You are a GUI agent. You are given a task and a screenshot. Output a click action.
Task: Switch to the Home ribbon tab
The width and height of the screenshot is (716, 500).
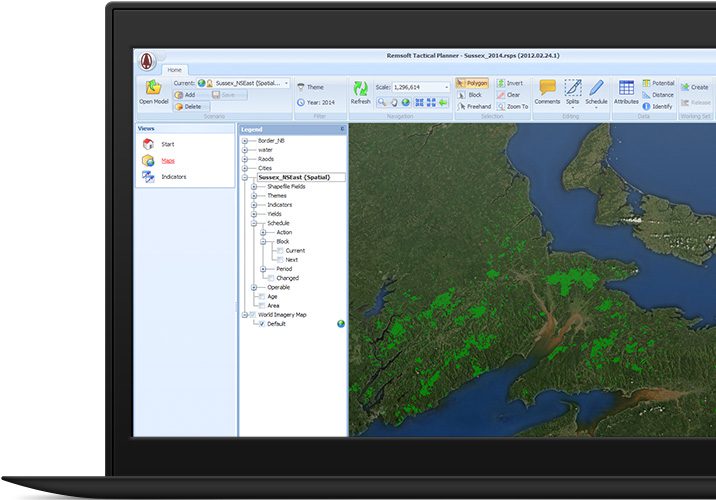click(174, 70)
